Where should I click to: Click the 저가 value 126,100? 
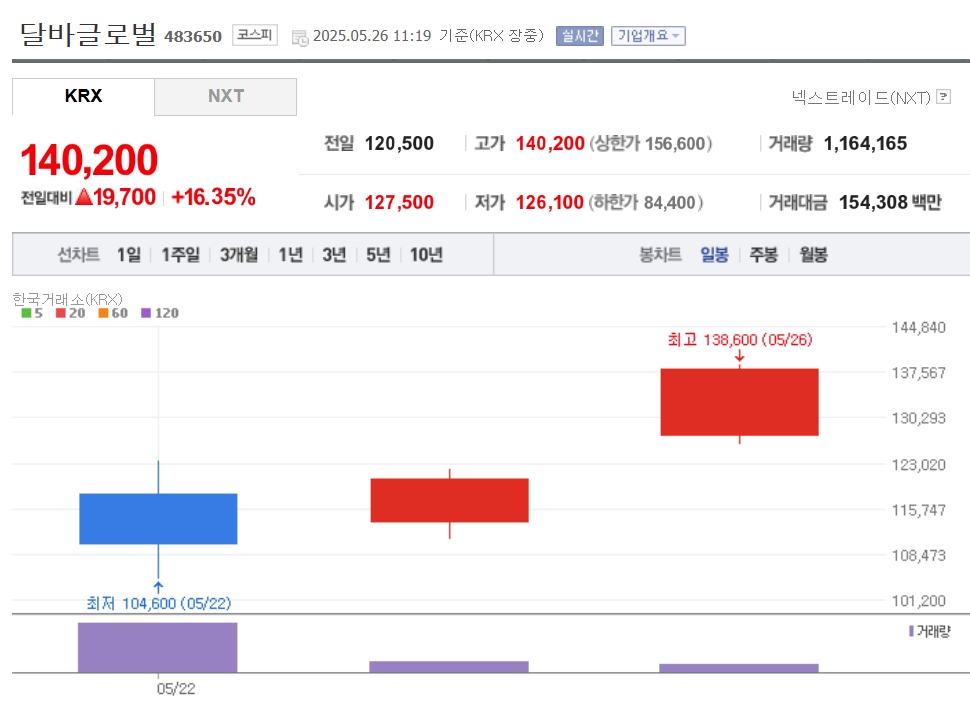click(550, 202)
